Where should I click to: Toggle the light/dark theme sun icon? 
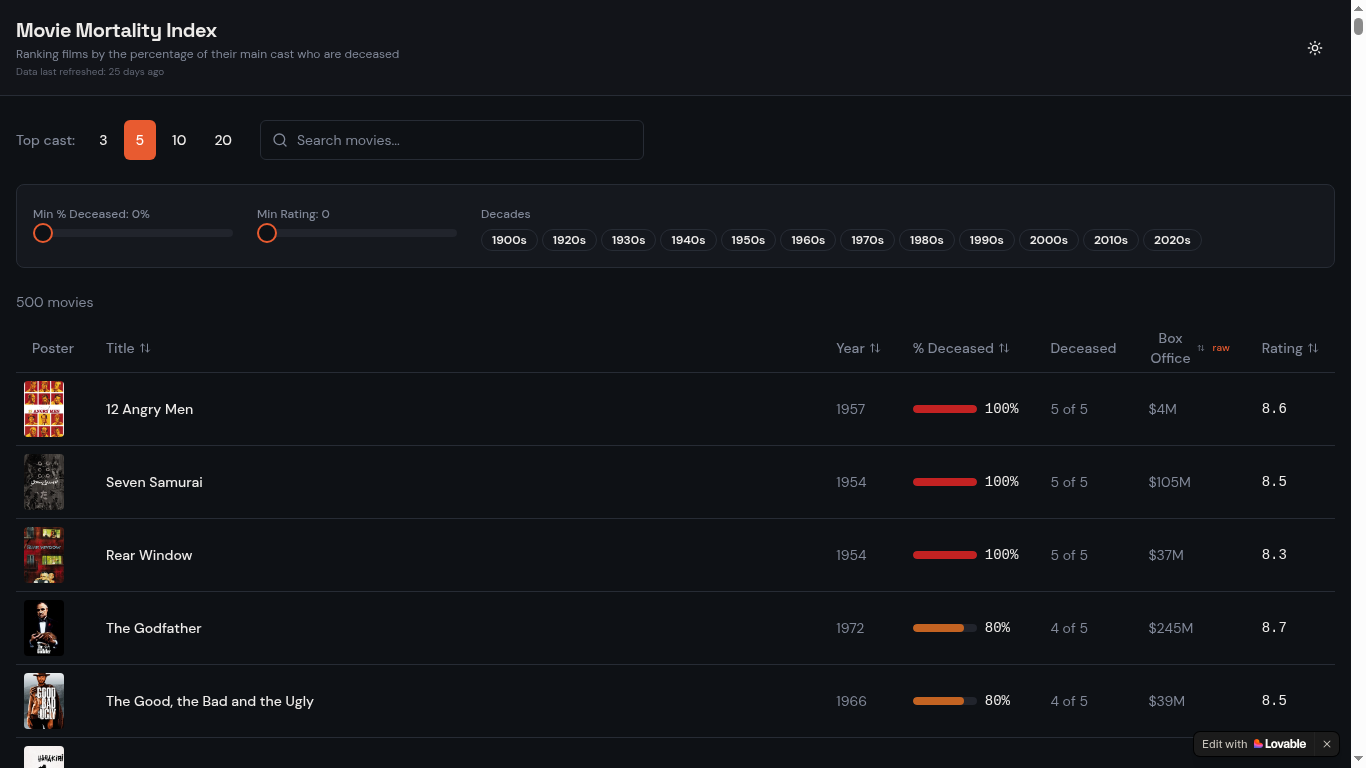point(1315,48)
